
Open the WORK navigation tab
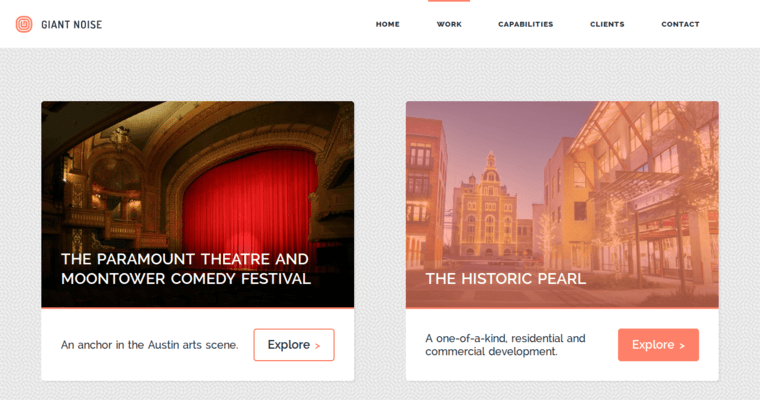449,24
